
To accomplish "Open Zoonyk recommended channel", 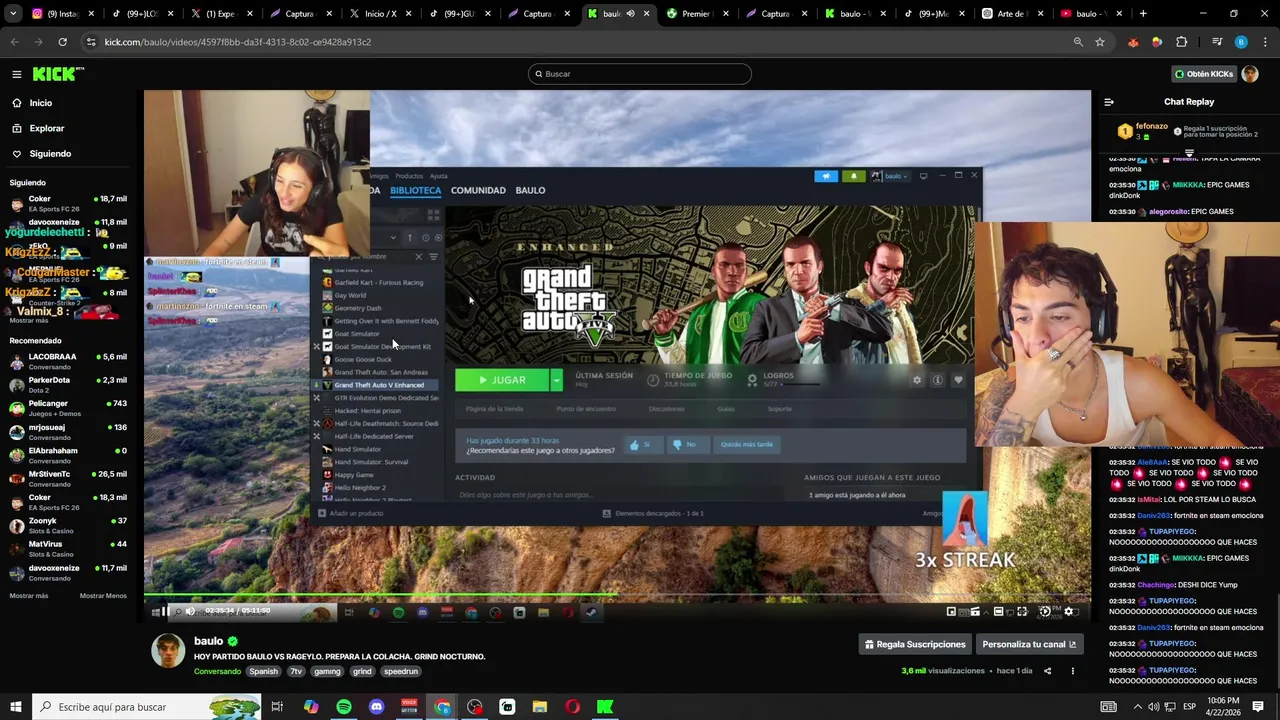I will [68, 525].
